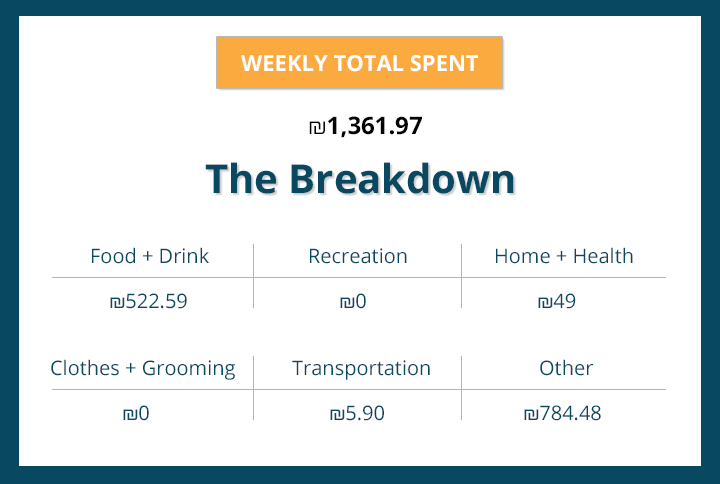Select the ₪0 amount under Clothes + Grooming
Viewport: 720px width, 484px height.
click(135, 412)
